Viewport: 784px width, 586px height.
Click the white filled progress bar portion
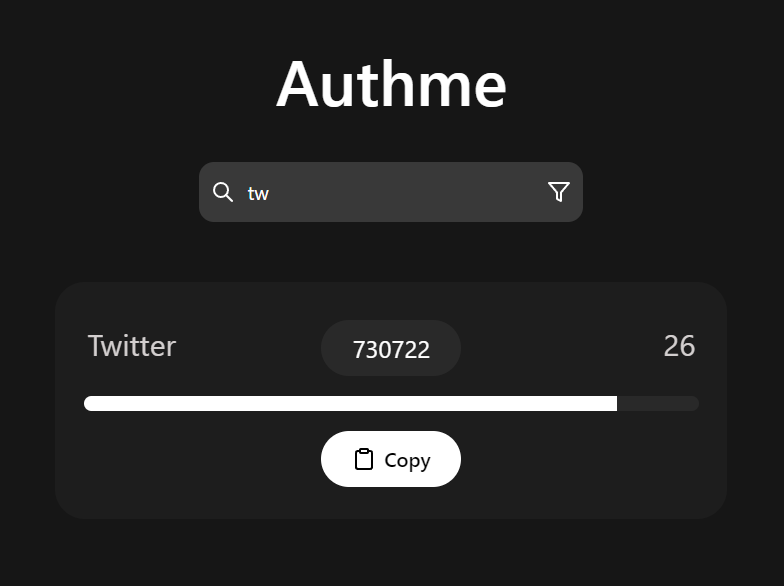[x=350, y=404]
